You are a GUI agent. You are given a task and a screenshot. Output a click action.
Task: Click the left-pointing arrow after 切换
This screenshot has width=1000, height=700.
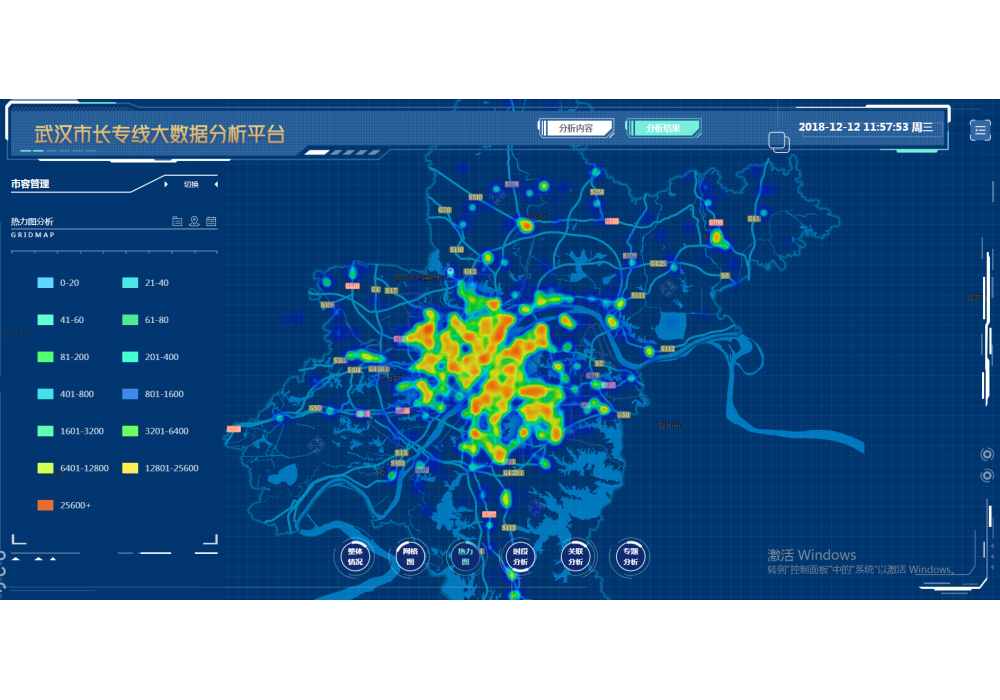click(x=216, y=184)
